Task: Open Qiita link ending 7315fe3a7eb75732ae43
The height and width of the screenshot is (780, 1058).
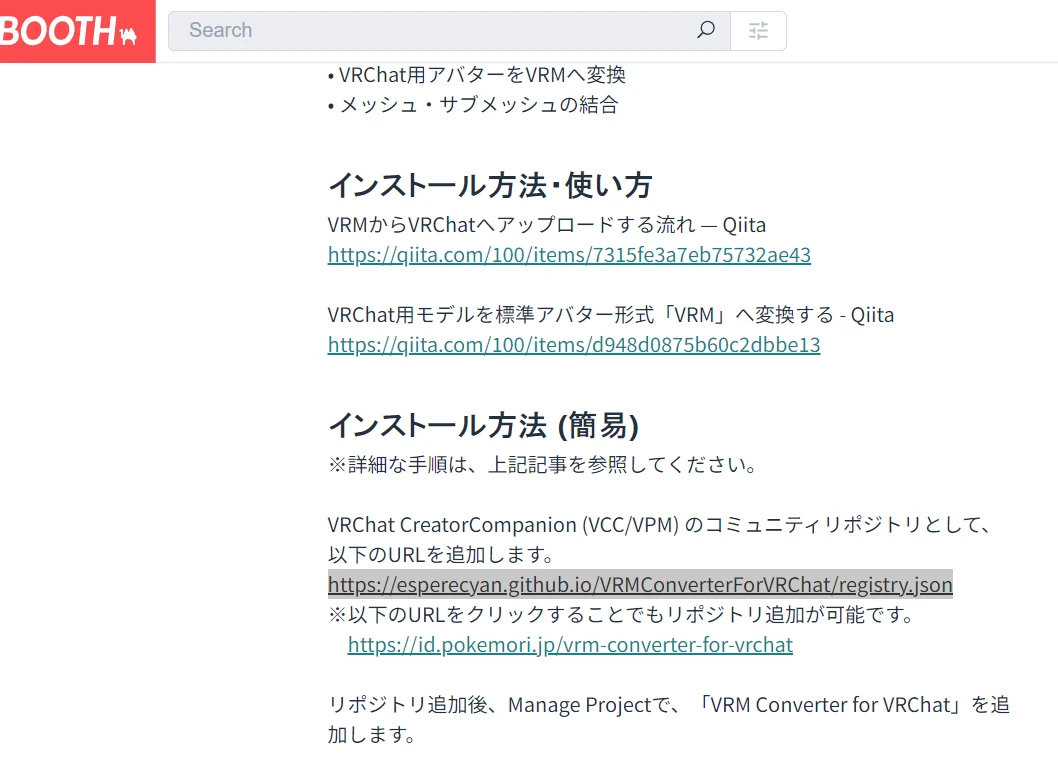Action: click(569, 255)
